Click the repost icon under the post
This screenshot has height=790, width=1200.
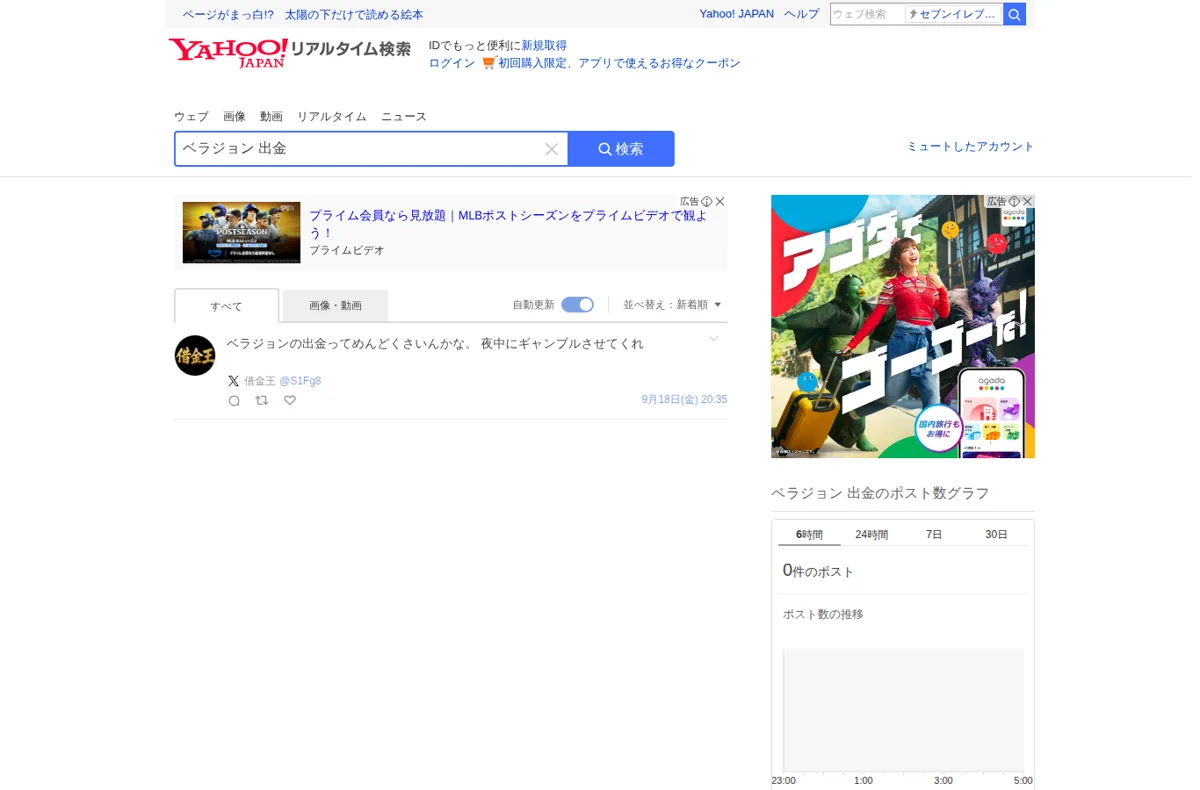point(262,400)
